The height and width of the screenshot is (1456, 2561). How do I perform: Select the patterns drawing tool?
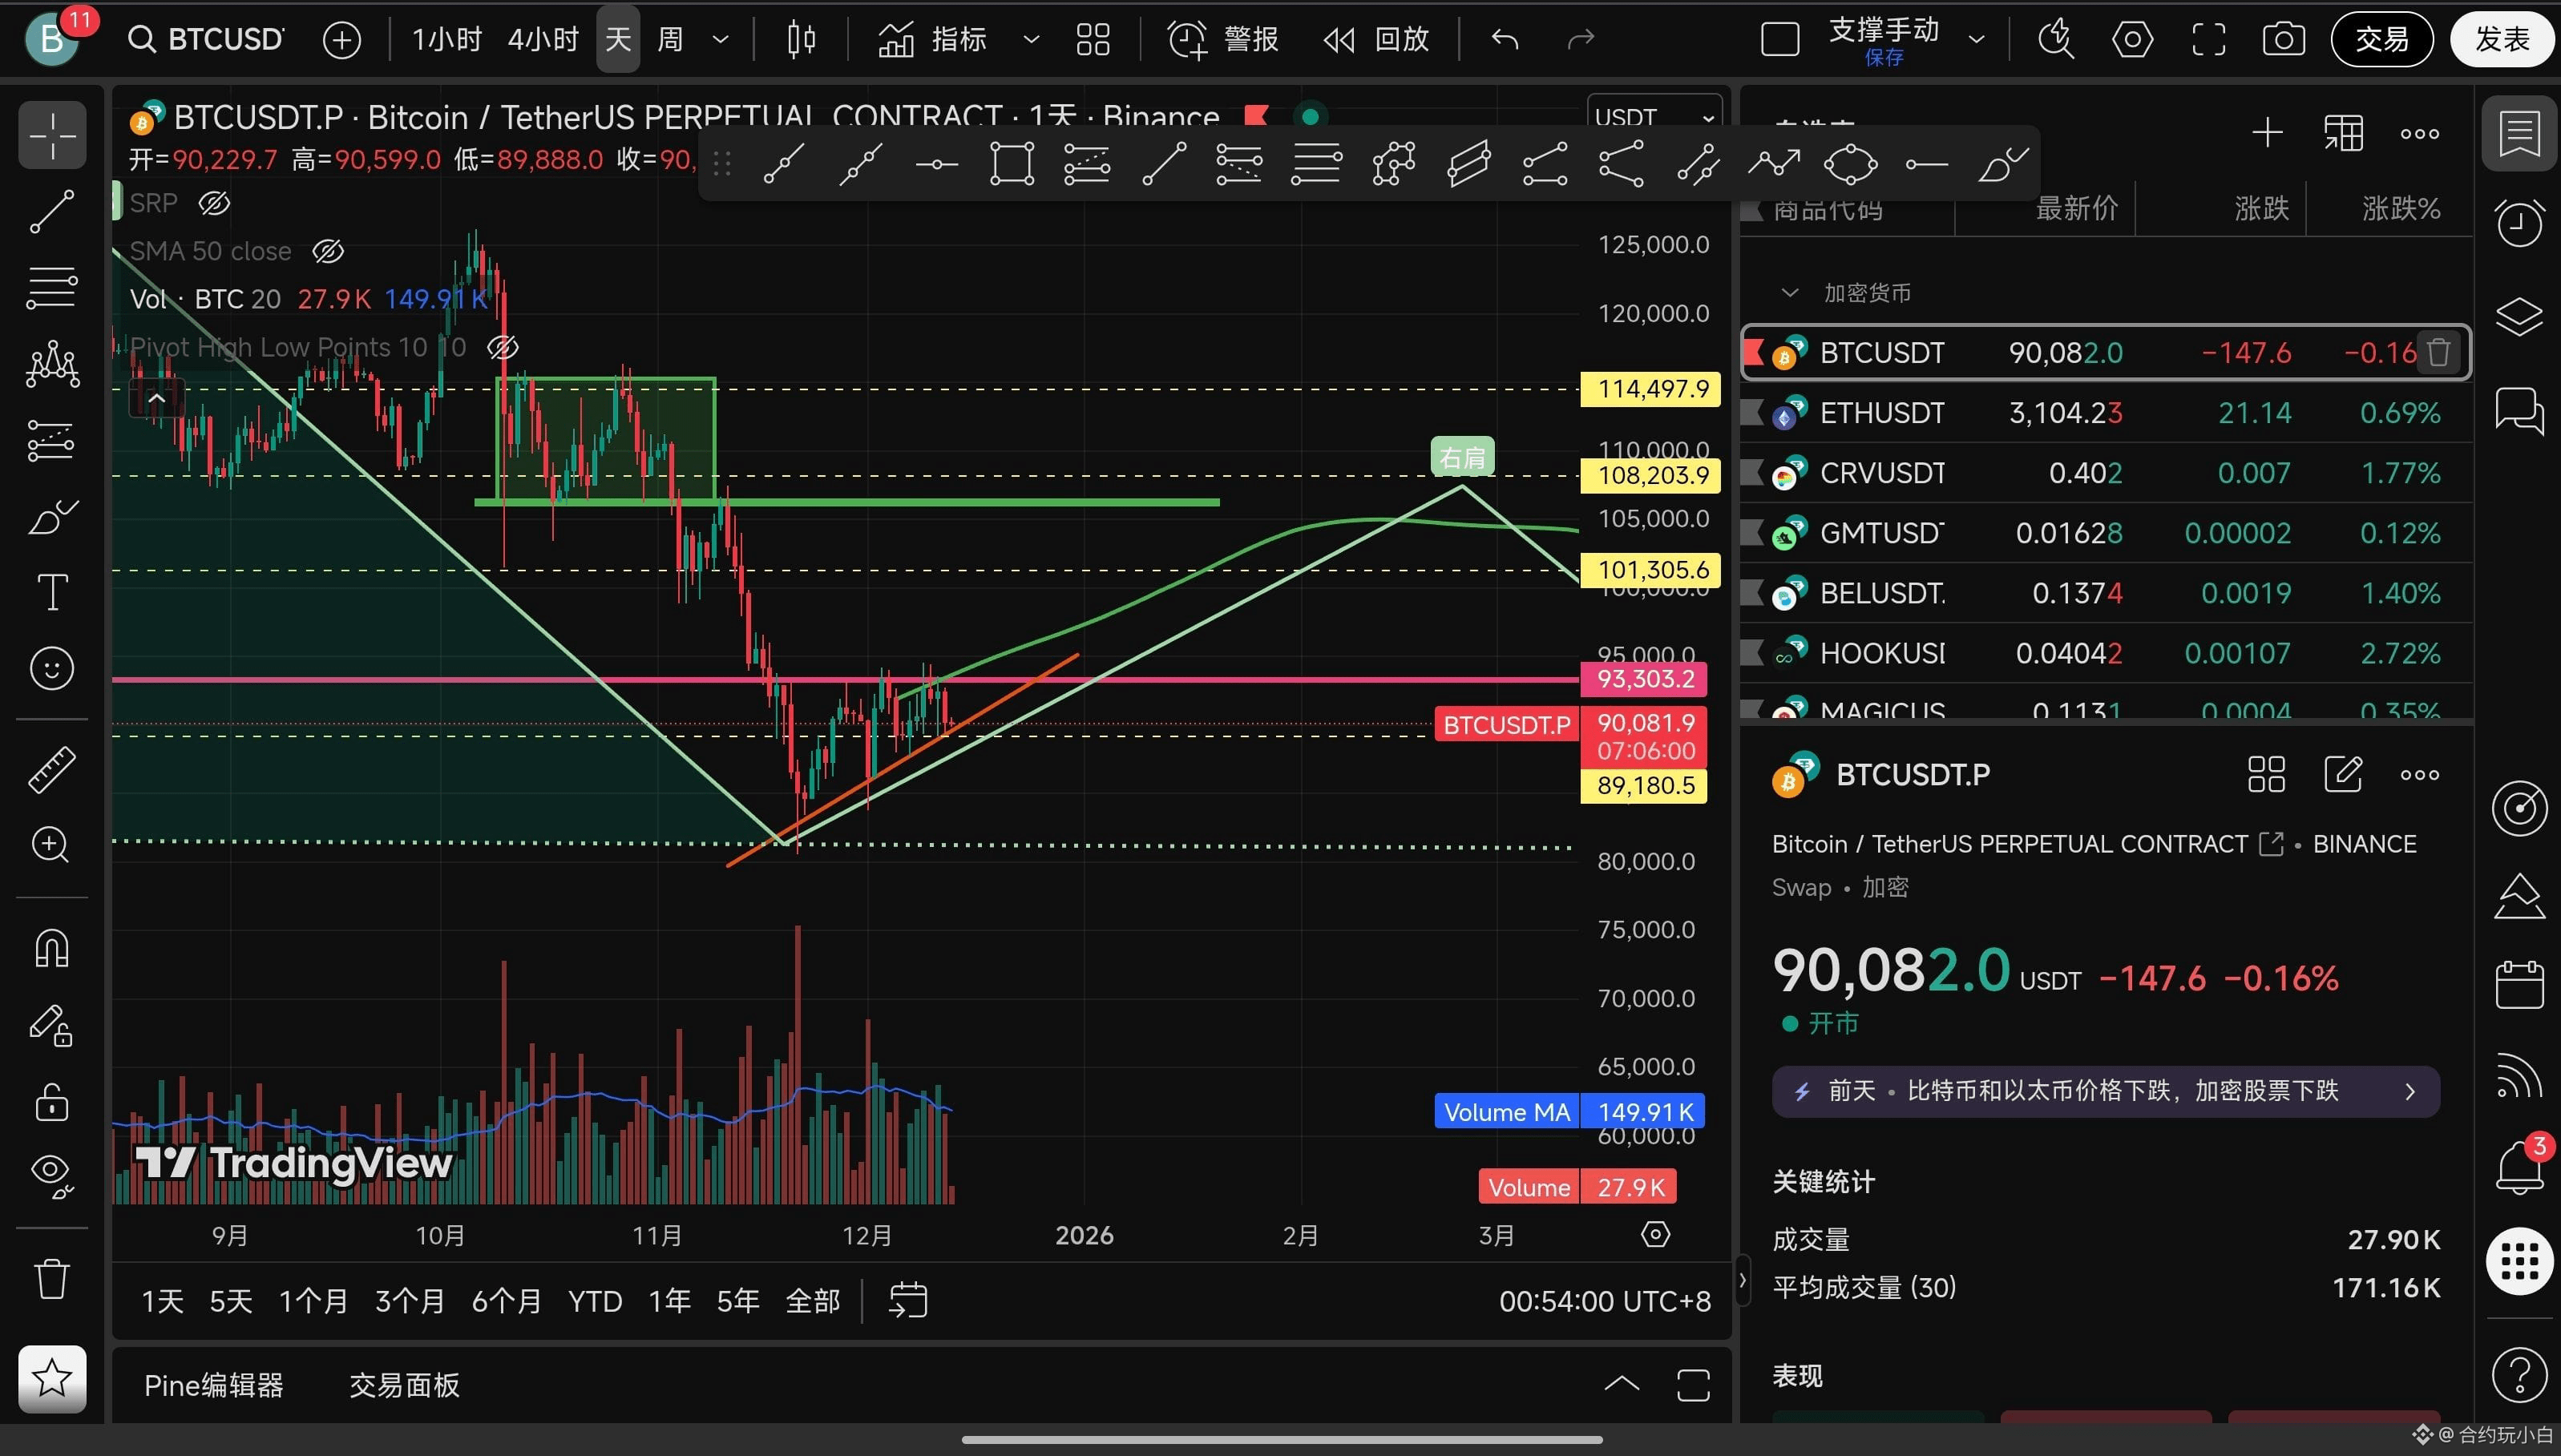pyautogui.click(x=52, y=364)
